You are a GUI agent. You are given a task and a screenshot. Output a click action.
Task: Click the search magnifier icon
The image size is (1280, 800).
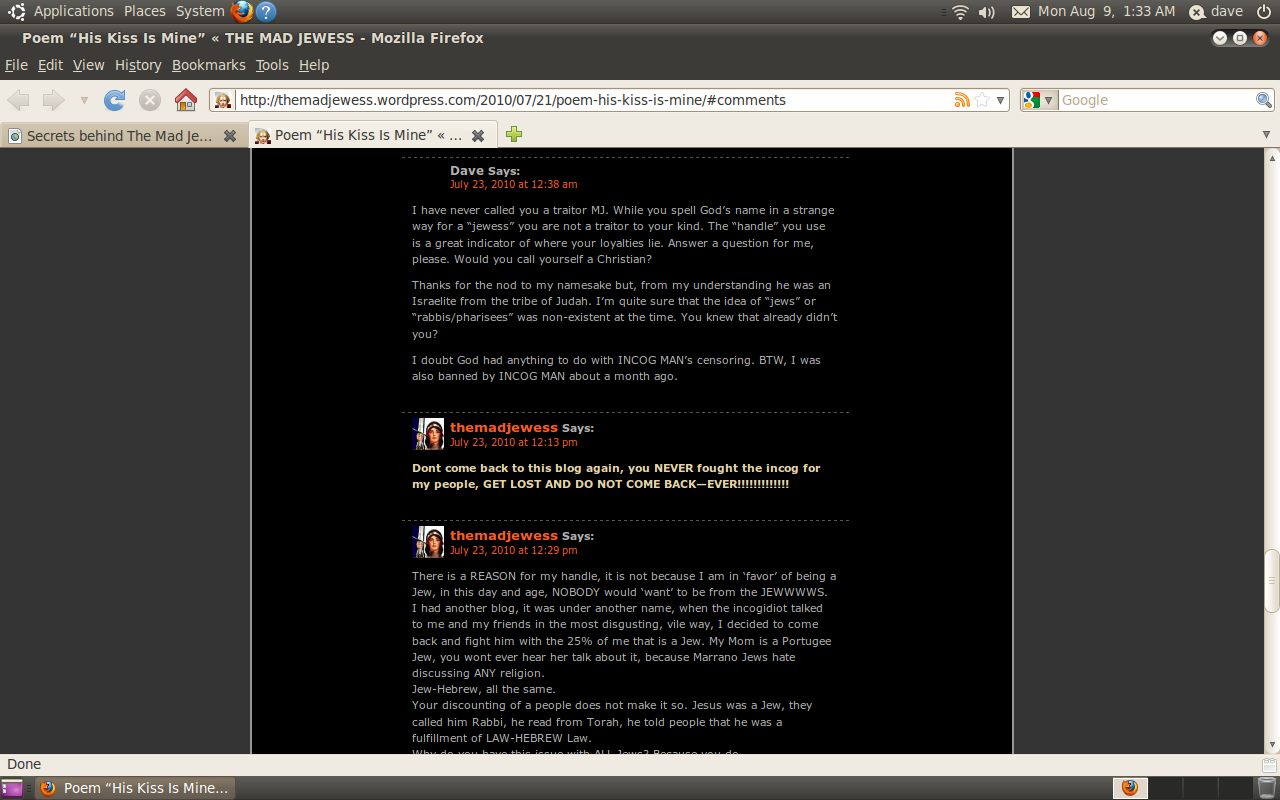click(1264, 100)
